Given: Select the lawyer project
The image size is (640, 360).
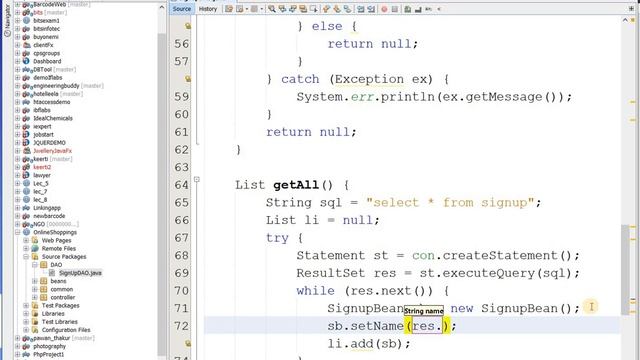Looking at the screenshot, I should coord(42,175).
